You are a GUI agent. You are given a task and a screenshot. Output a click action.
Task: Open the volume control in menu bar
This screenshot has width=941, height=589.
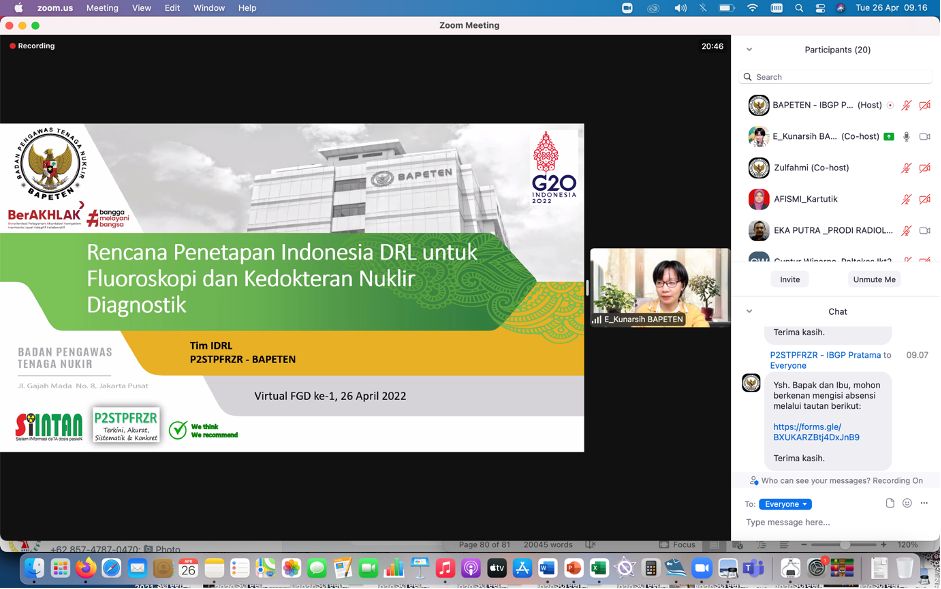[680, 8]
